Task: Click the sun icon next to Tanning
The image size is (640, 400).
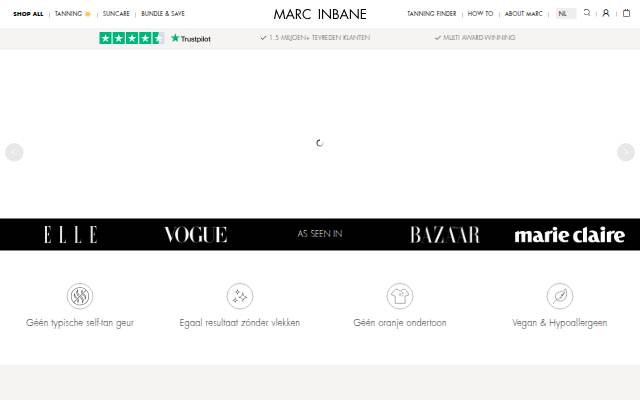Action: tap(87, 14)
